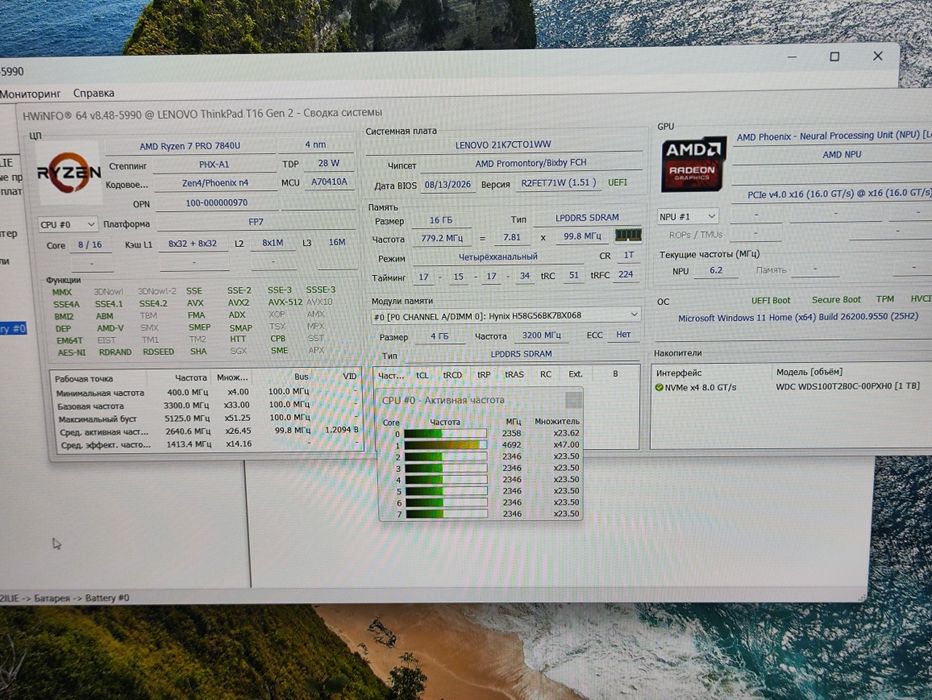This screenshot has width=932, height=700.
Task: Click the 28 W TDP value
Action: click(328, 163)
